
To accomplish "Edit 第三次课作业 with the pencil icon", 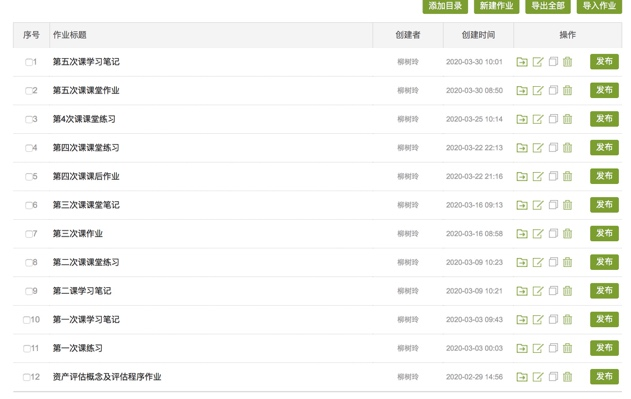I will 538,234.
